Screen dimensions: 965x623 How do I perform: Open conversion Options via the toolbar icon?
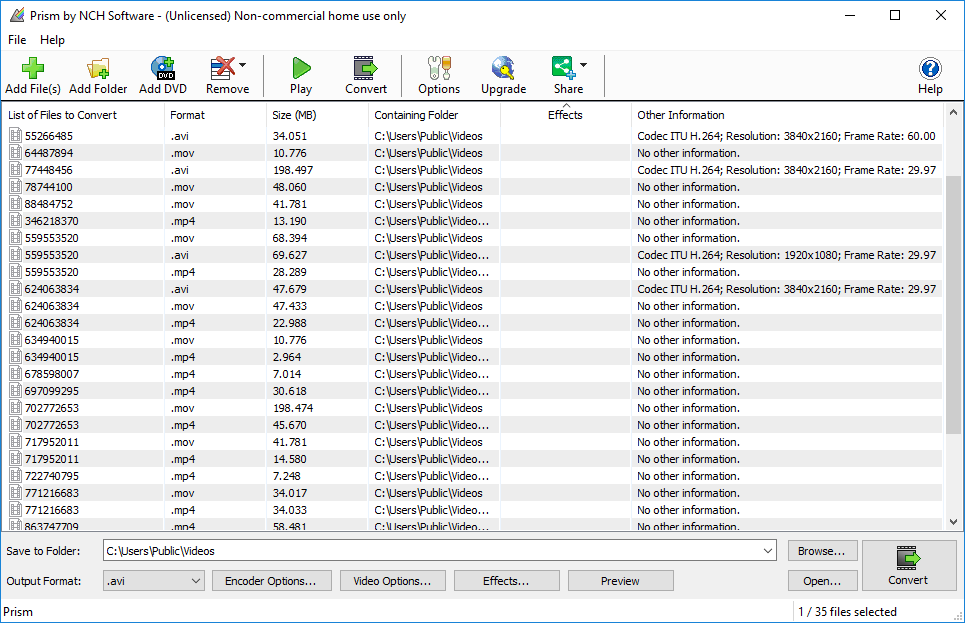coord(438,68)
